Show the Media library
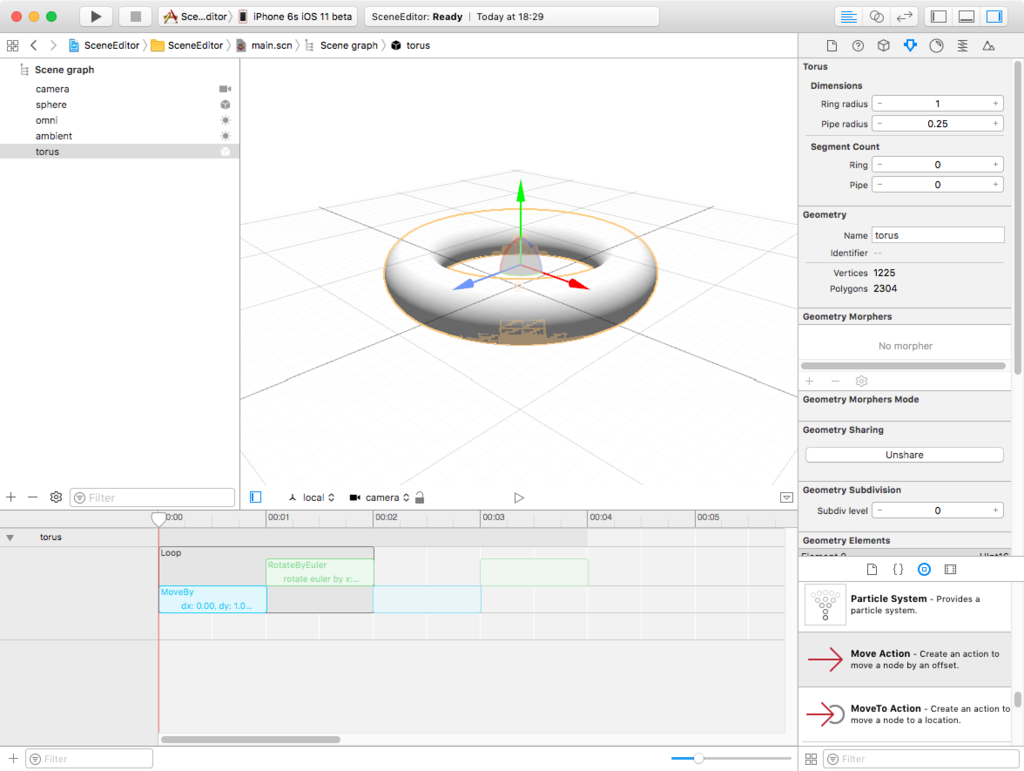The width and height of the screenshot is (1024, 771). 950,569
